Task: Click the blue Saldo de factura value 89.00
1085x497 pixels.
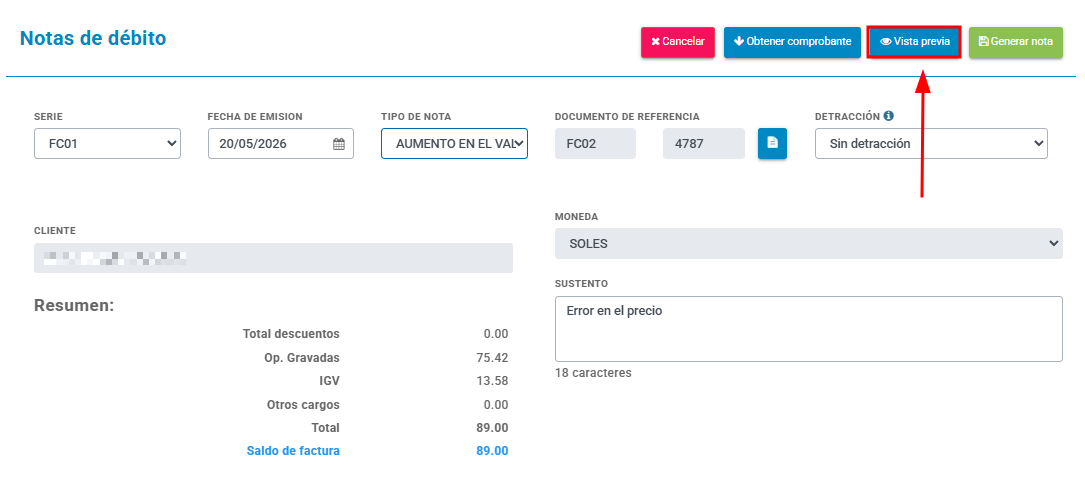Action: [x=492, y=451]
